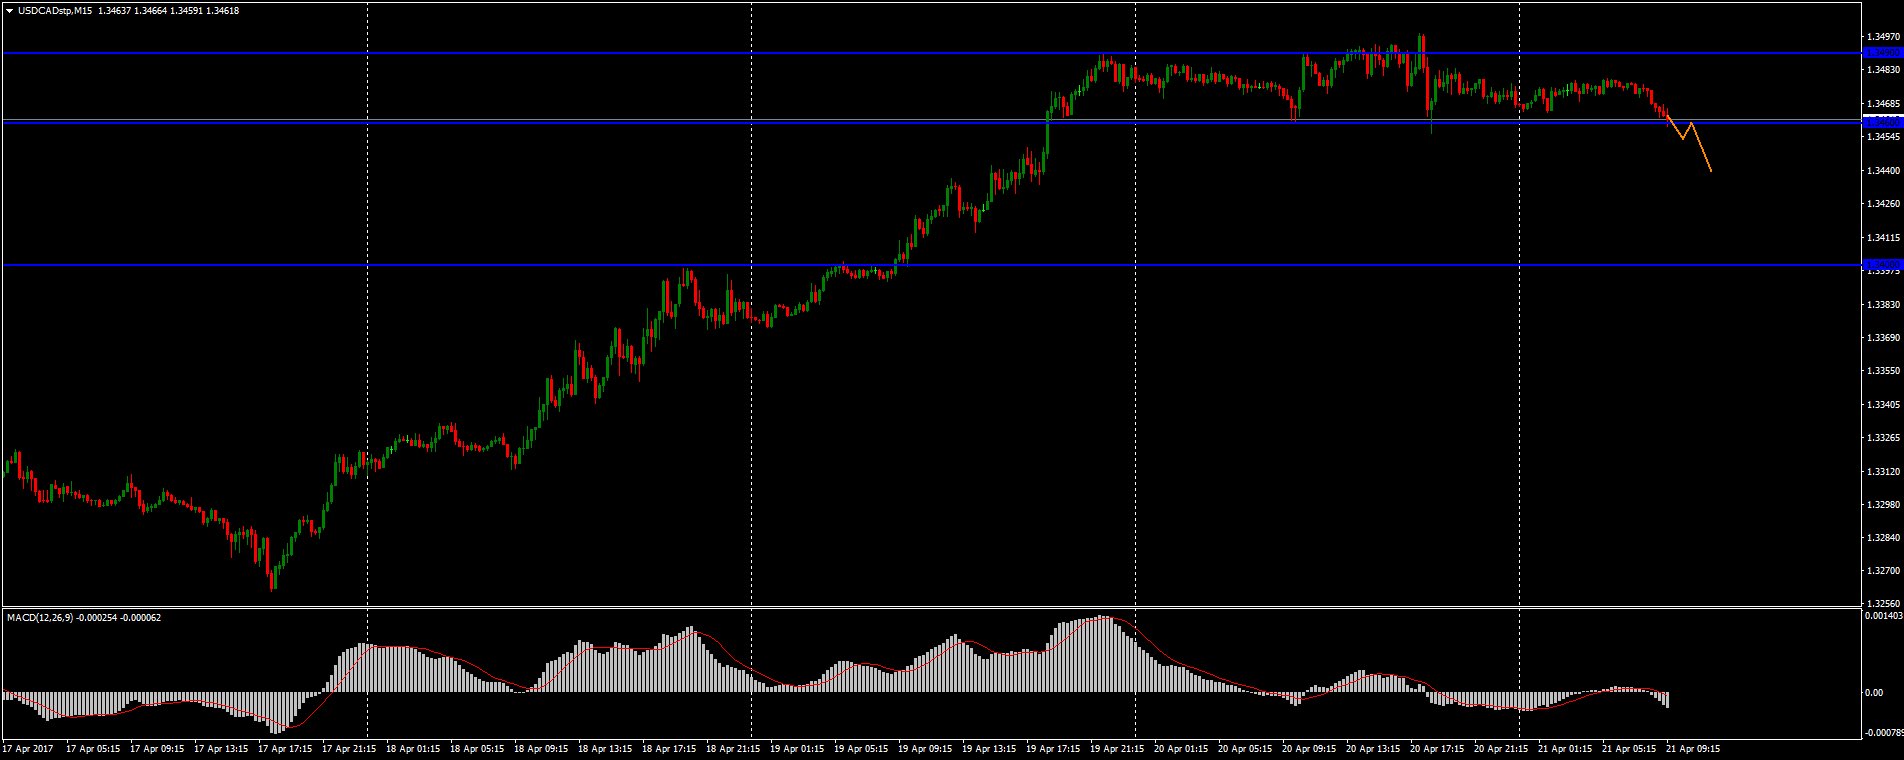The height and width of the screenshot is (760, 1904).
Task: Click the 1.34115 price scale label
Action: point(1882,238)
